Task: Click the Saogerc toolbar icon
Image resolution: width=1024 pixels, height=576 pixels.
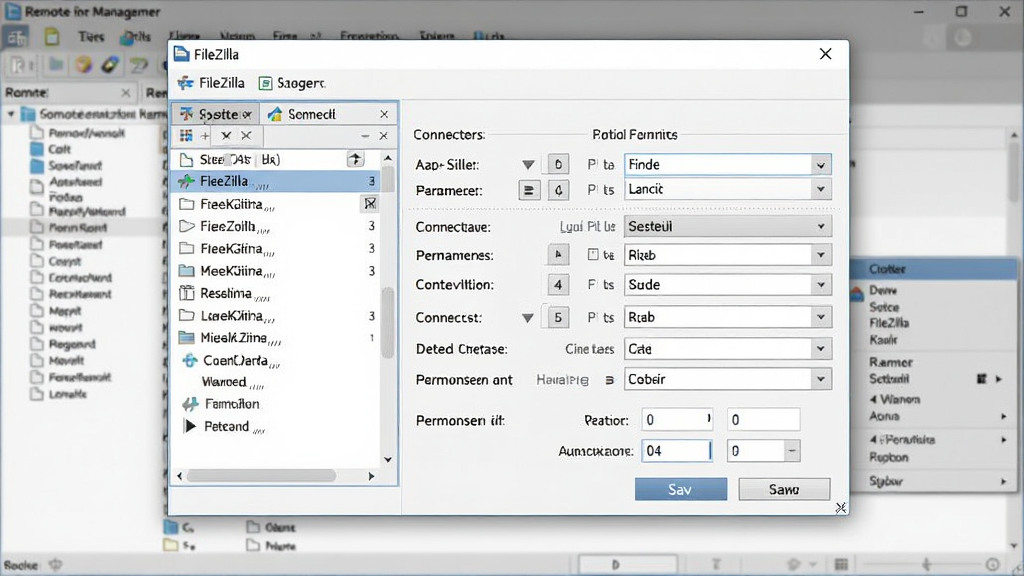Action: 265,83
